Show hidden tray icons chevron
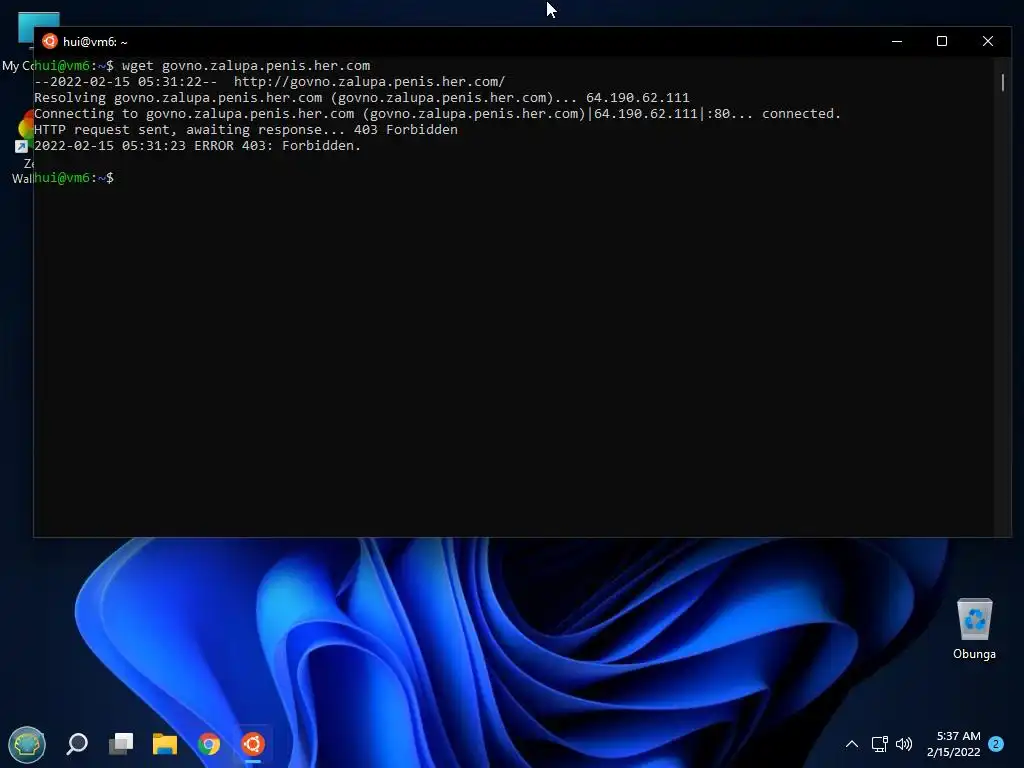1024x768 pixels. pos(852,744)
